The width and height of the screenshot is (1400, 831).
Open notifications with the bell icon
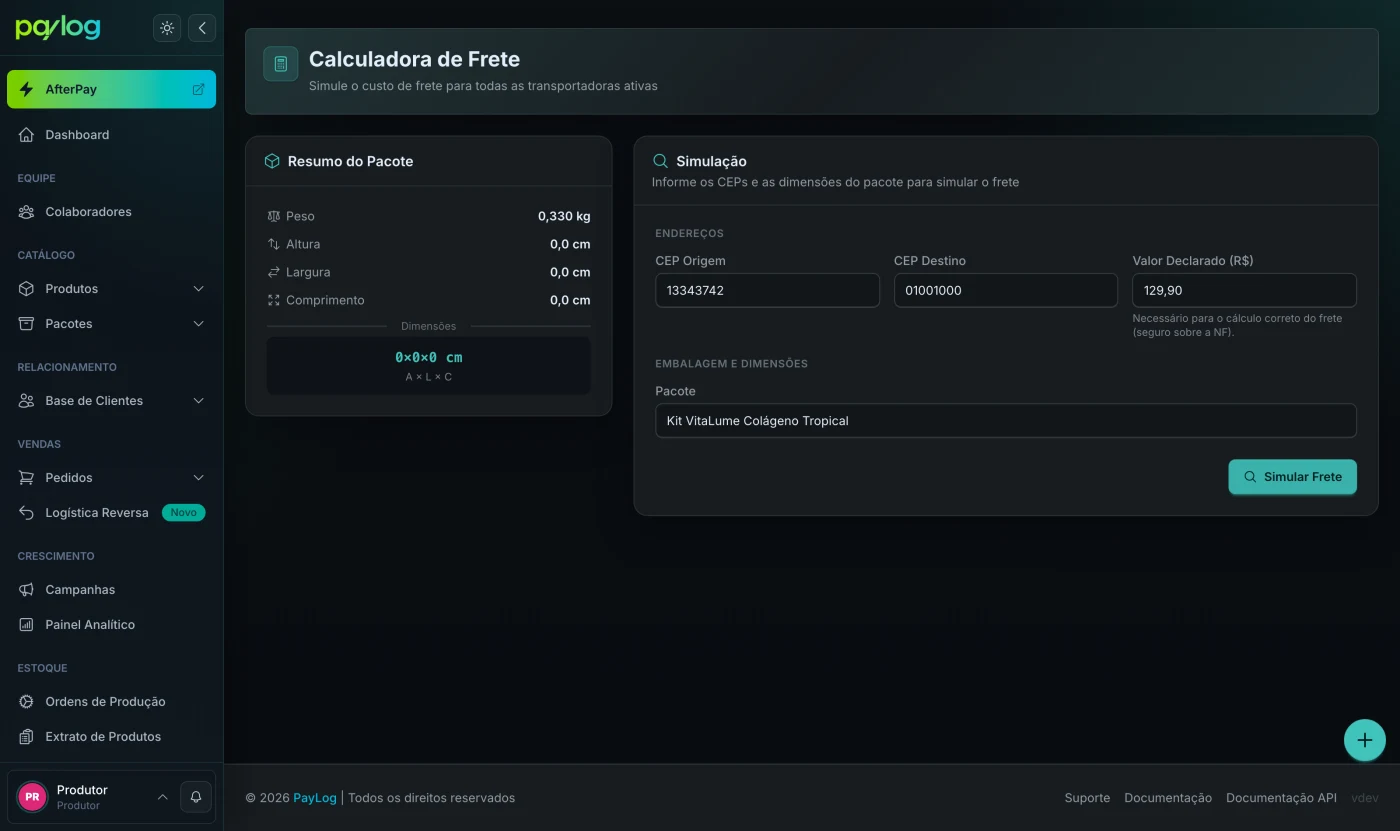tap(196, 797)
